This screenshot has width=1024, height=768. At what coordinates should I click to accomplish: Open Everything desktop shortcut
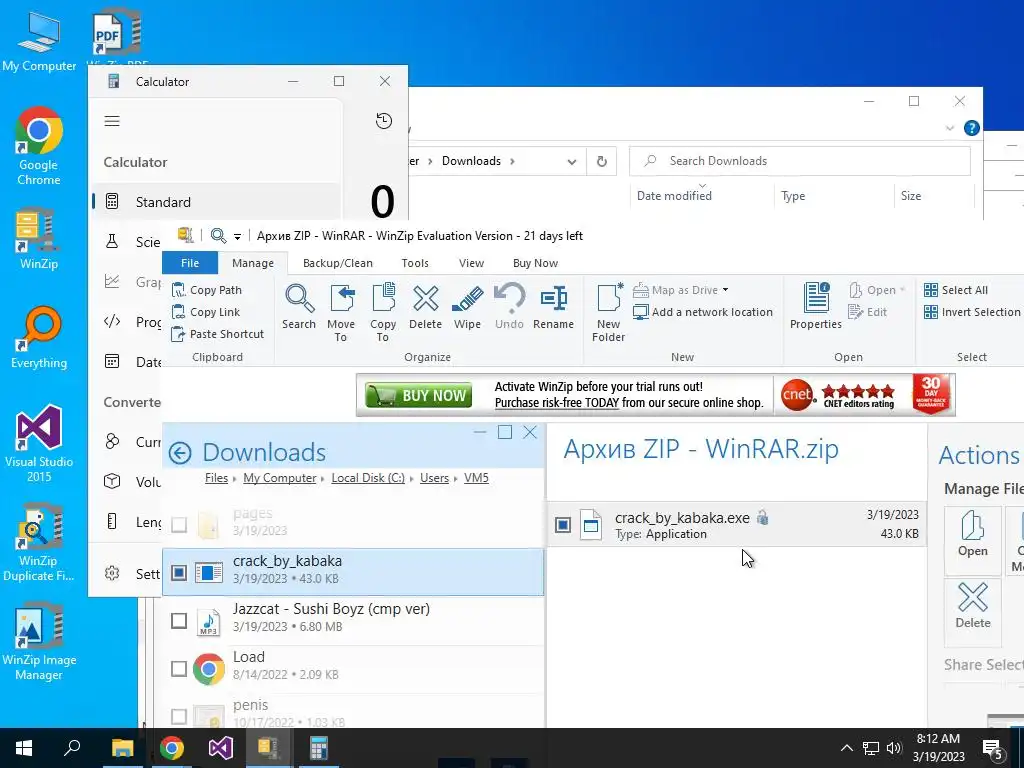pyautogui.click(x=39, y=338)
